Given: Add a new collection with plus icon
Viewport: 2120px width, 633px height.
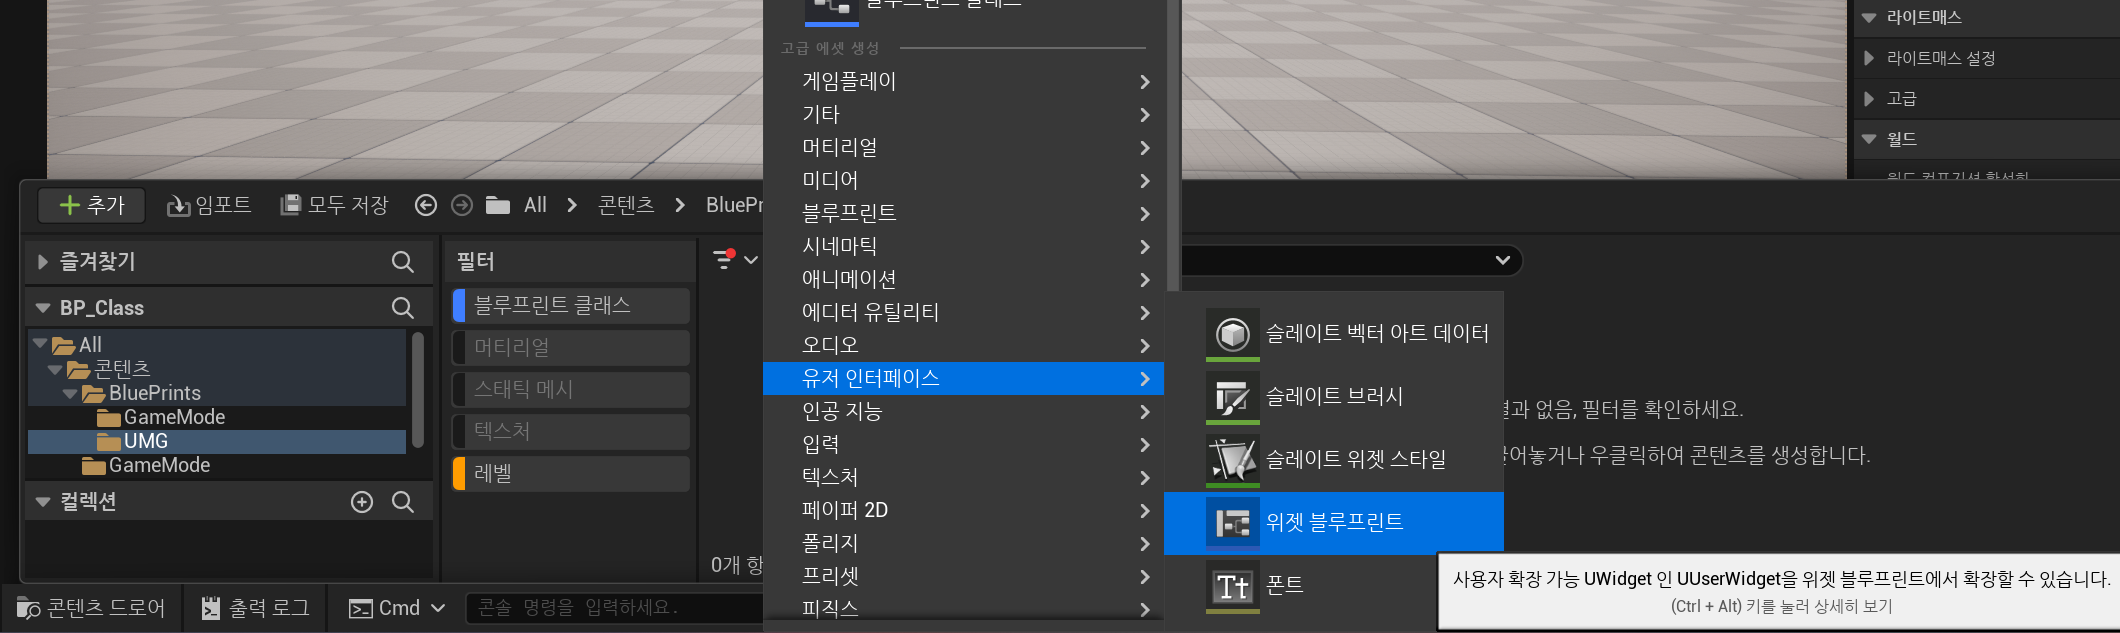Looking at the screenshot, I should click(362, 502).
